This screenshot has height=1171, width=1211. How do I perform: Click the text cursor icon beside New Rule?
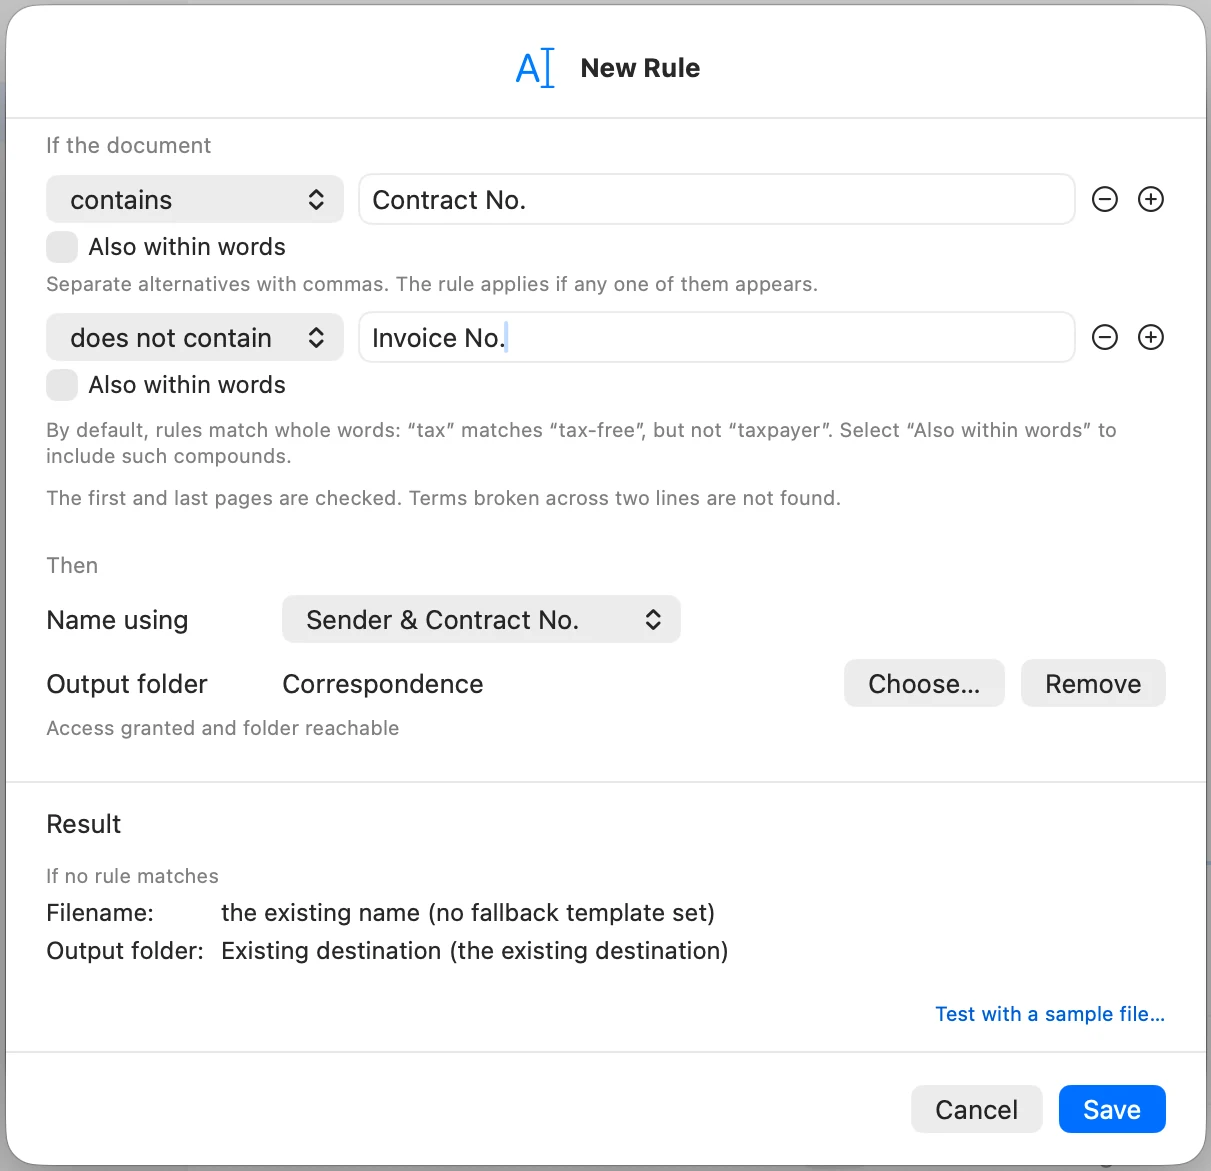(x=535, y=68)
